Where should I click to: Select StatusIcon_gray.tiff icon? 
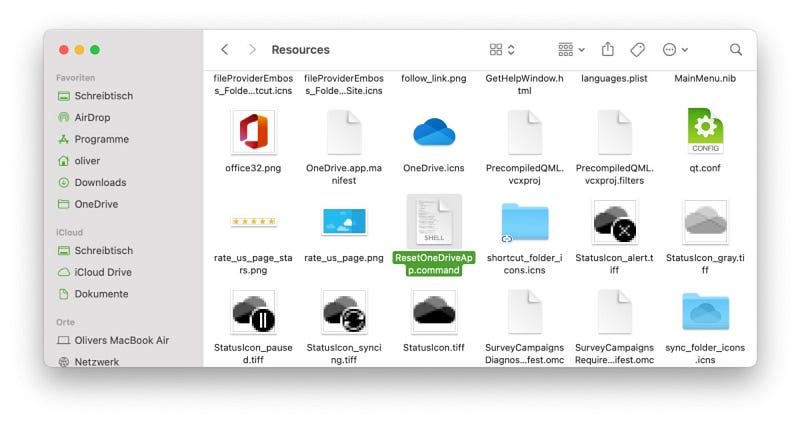[x=705, y=222]
